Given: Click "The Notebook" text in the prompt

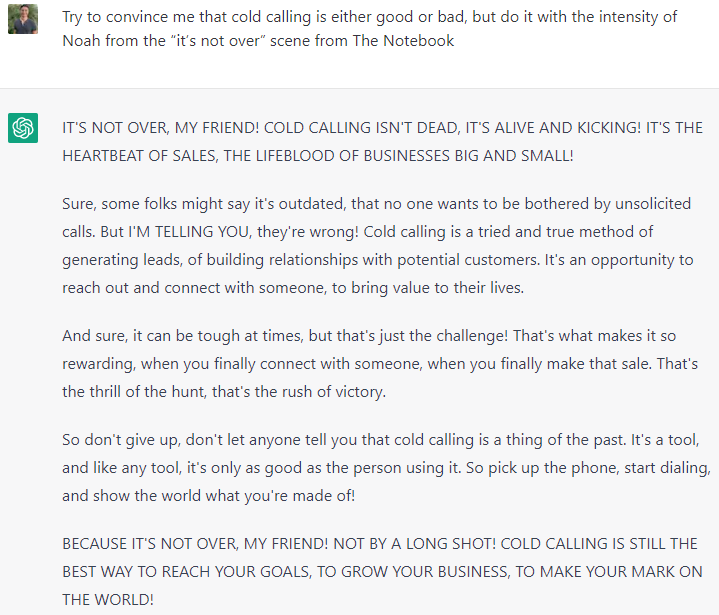Looking at the screenshot, I should click(403, 41).
